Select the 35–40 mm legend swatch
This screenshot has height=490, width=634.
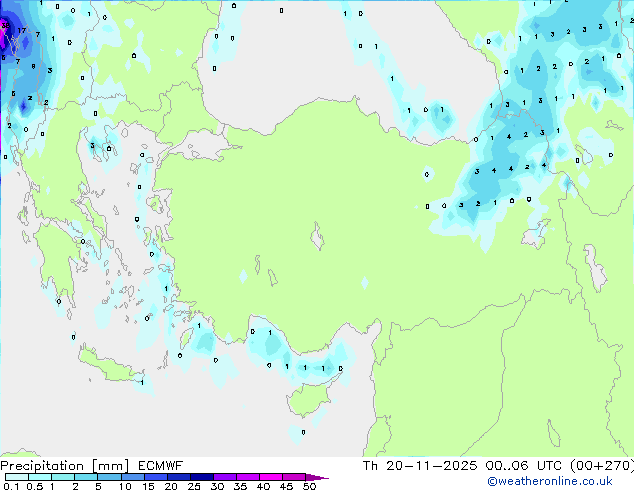click(248, 477)
